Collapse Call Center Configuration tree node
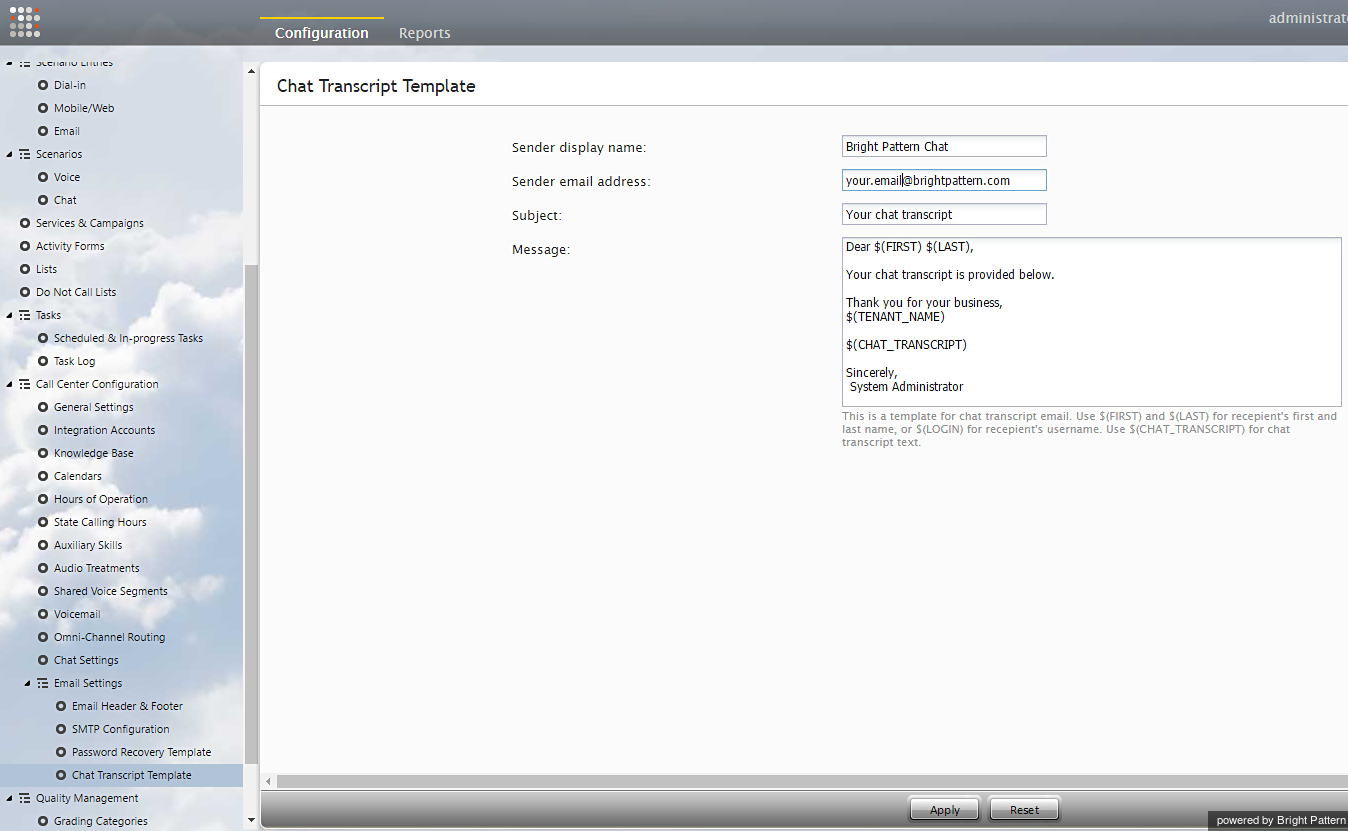The image size is (1348, 831). pyautogui.click(x=10, y=384)
